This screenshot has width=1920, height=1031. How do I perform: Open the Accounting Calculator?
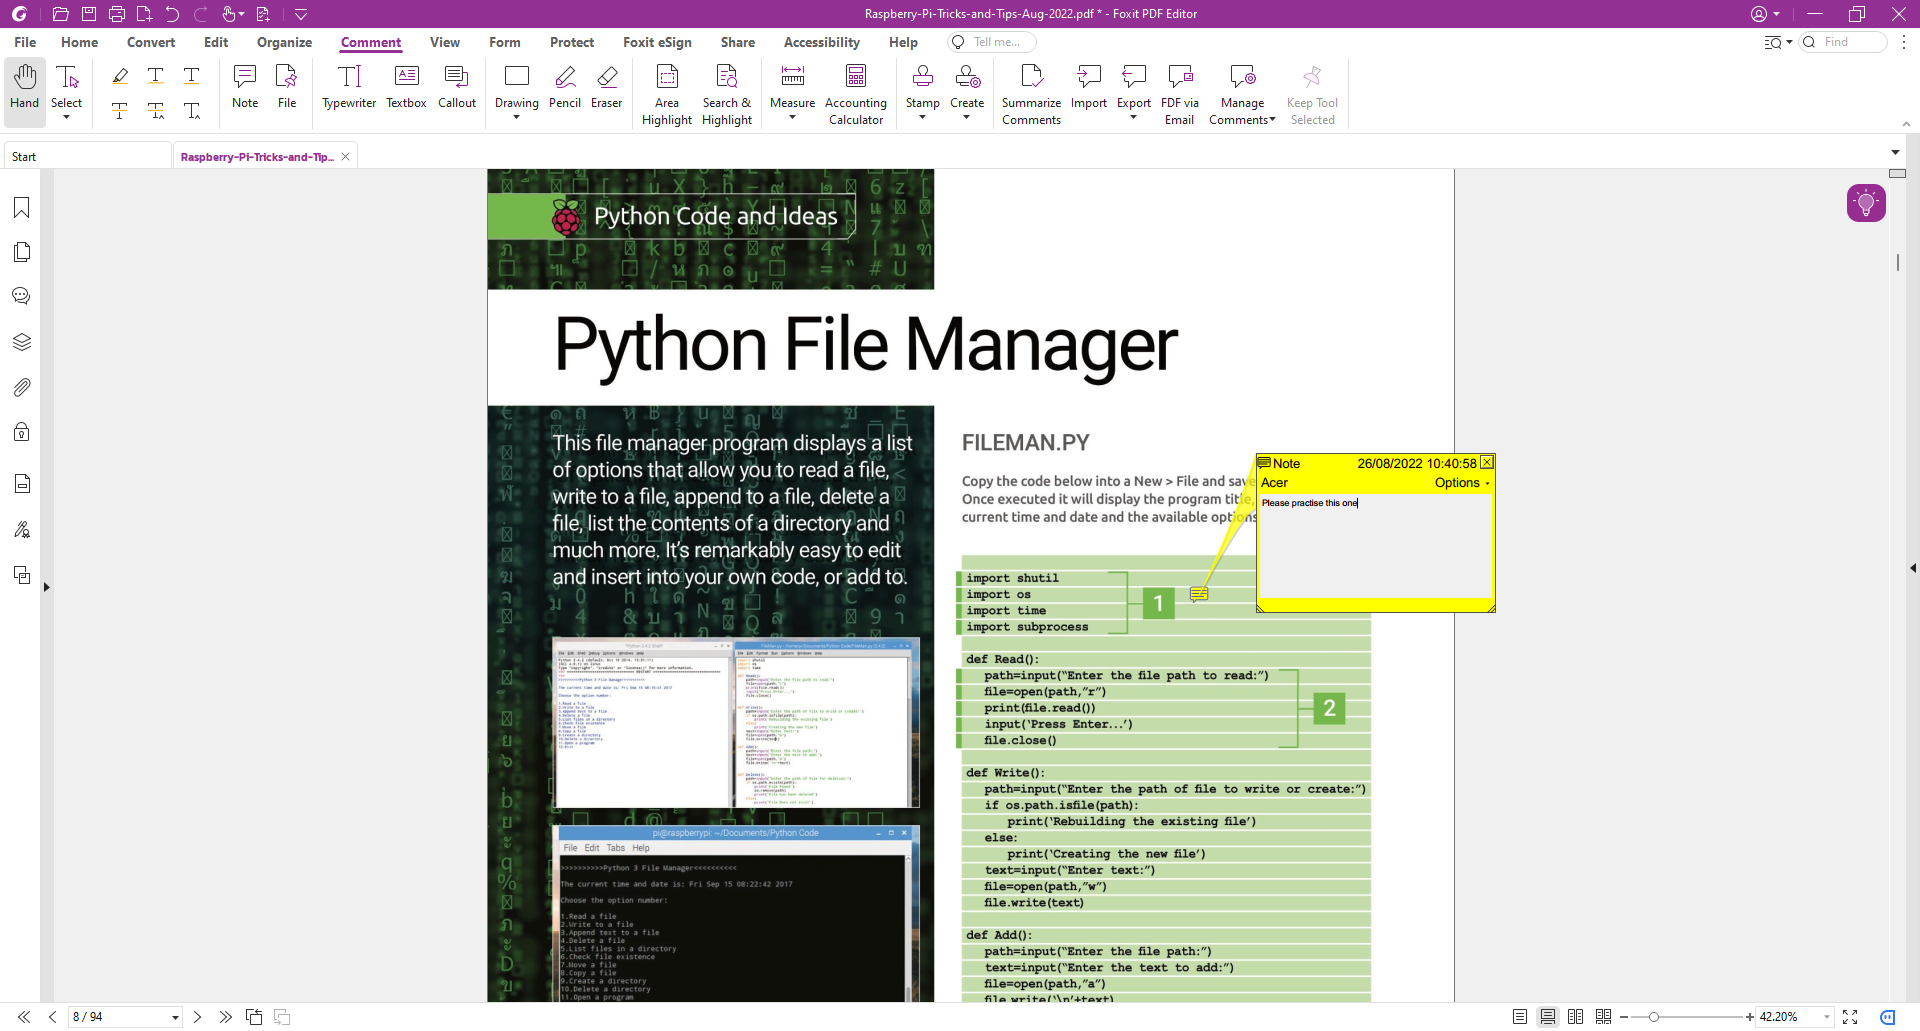coord(856,90)
